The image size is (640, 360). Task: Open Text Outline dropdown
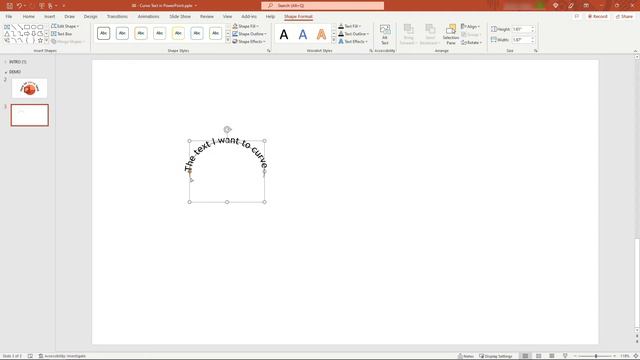coord(353,34)
